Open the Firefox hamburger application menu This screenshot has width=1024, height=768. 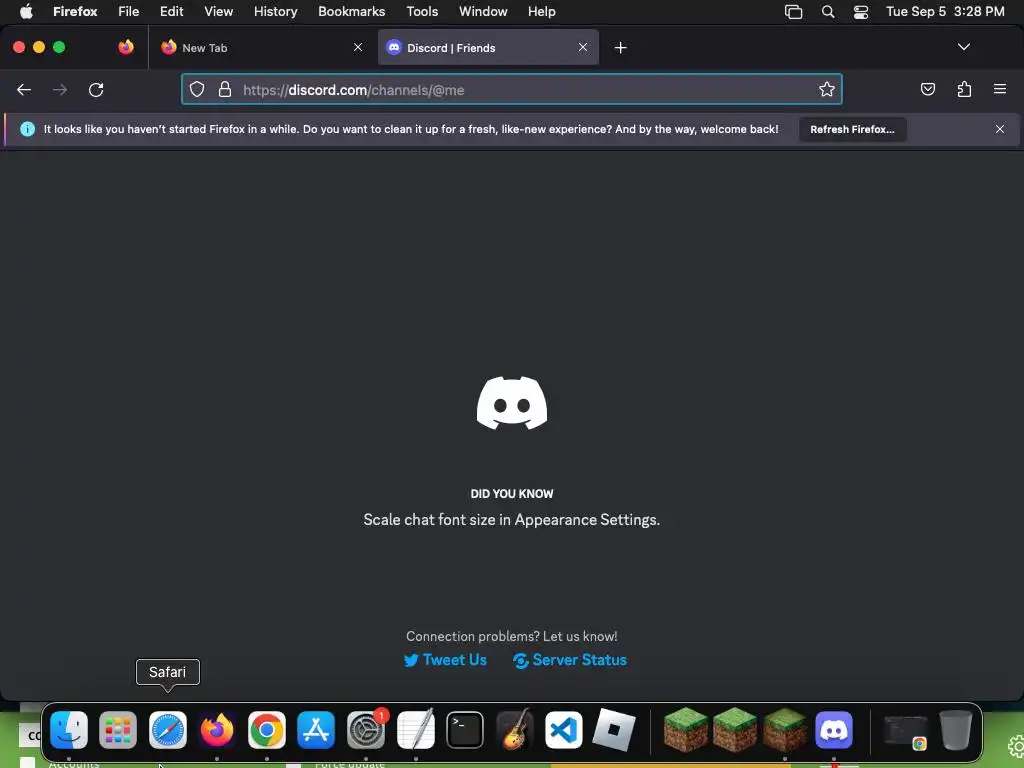tap(999, 89)
